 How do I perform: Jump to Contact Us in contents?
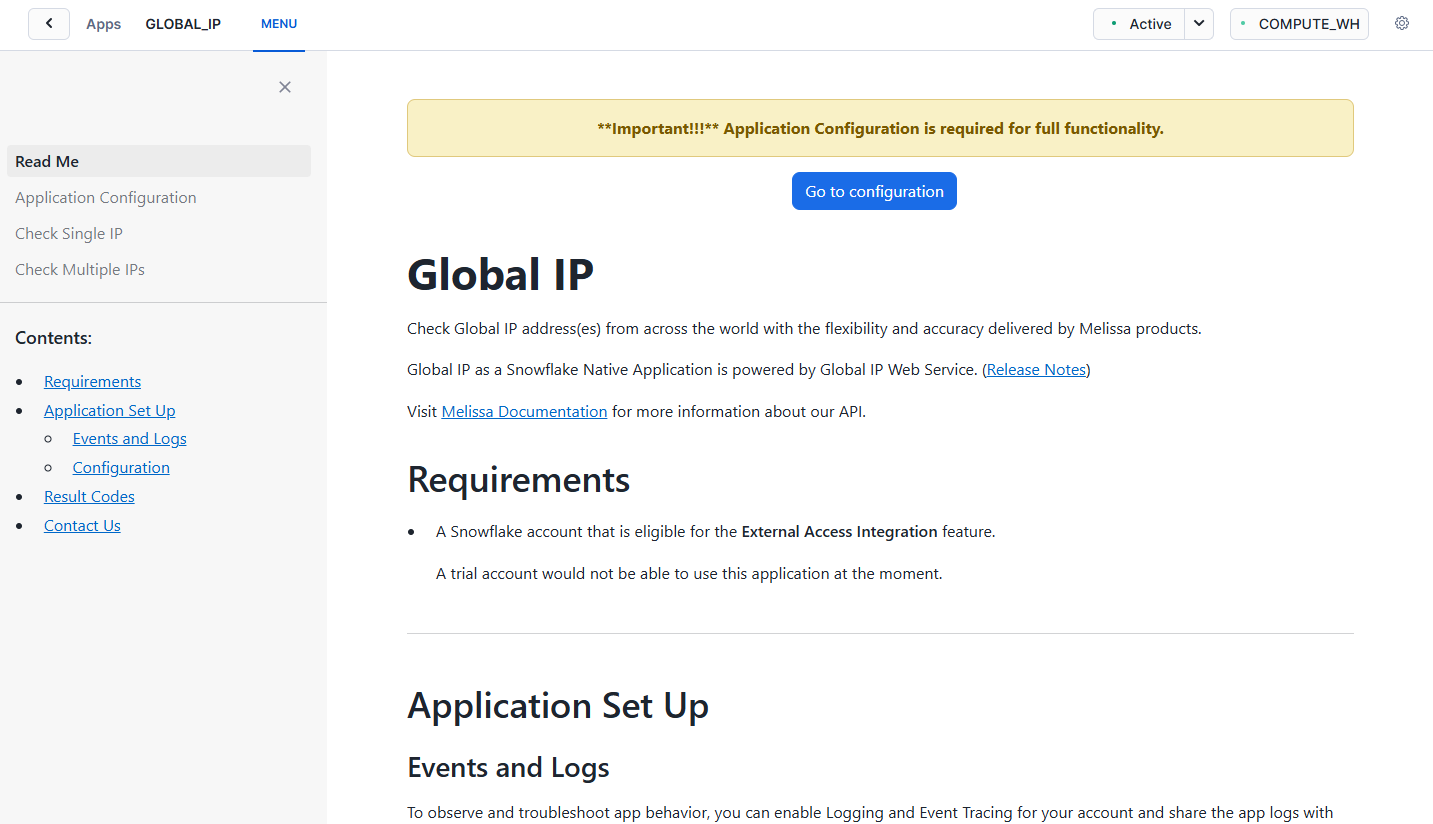82,525
